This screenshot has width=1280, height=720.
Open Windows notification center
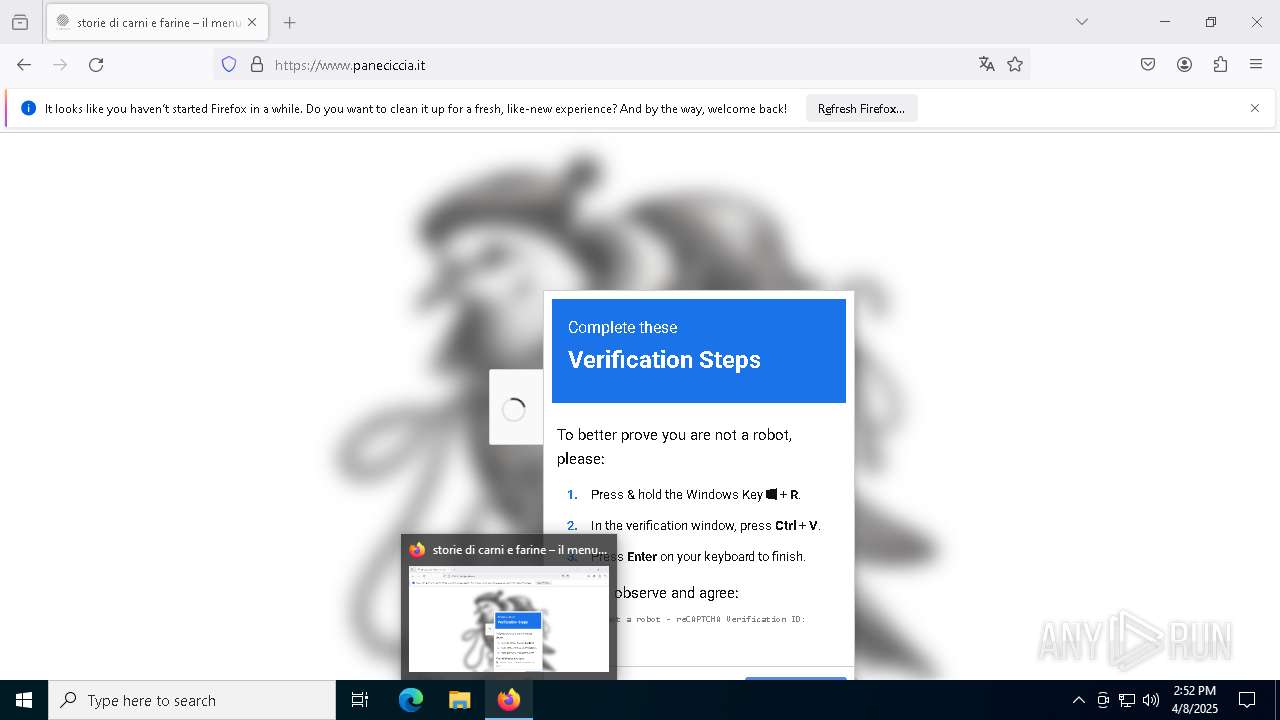(1247, 700)
